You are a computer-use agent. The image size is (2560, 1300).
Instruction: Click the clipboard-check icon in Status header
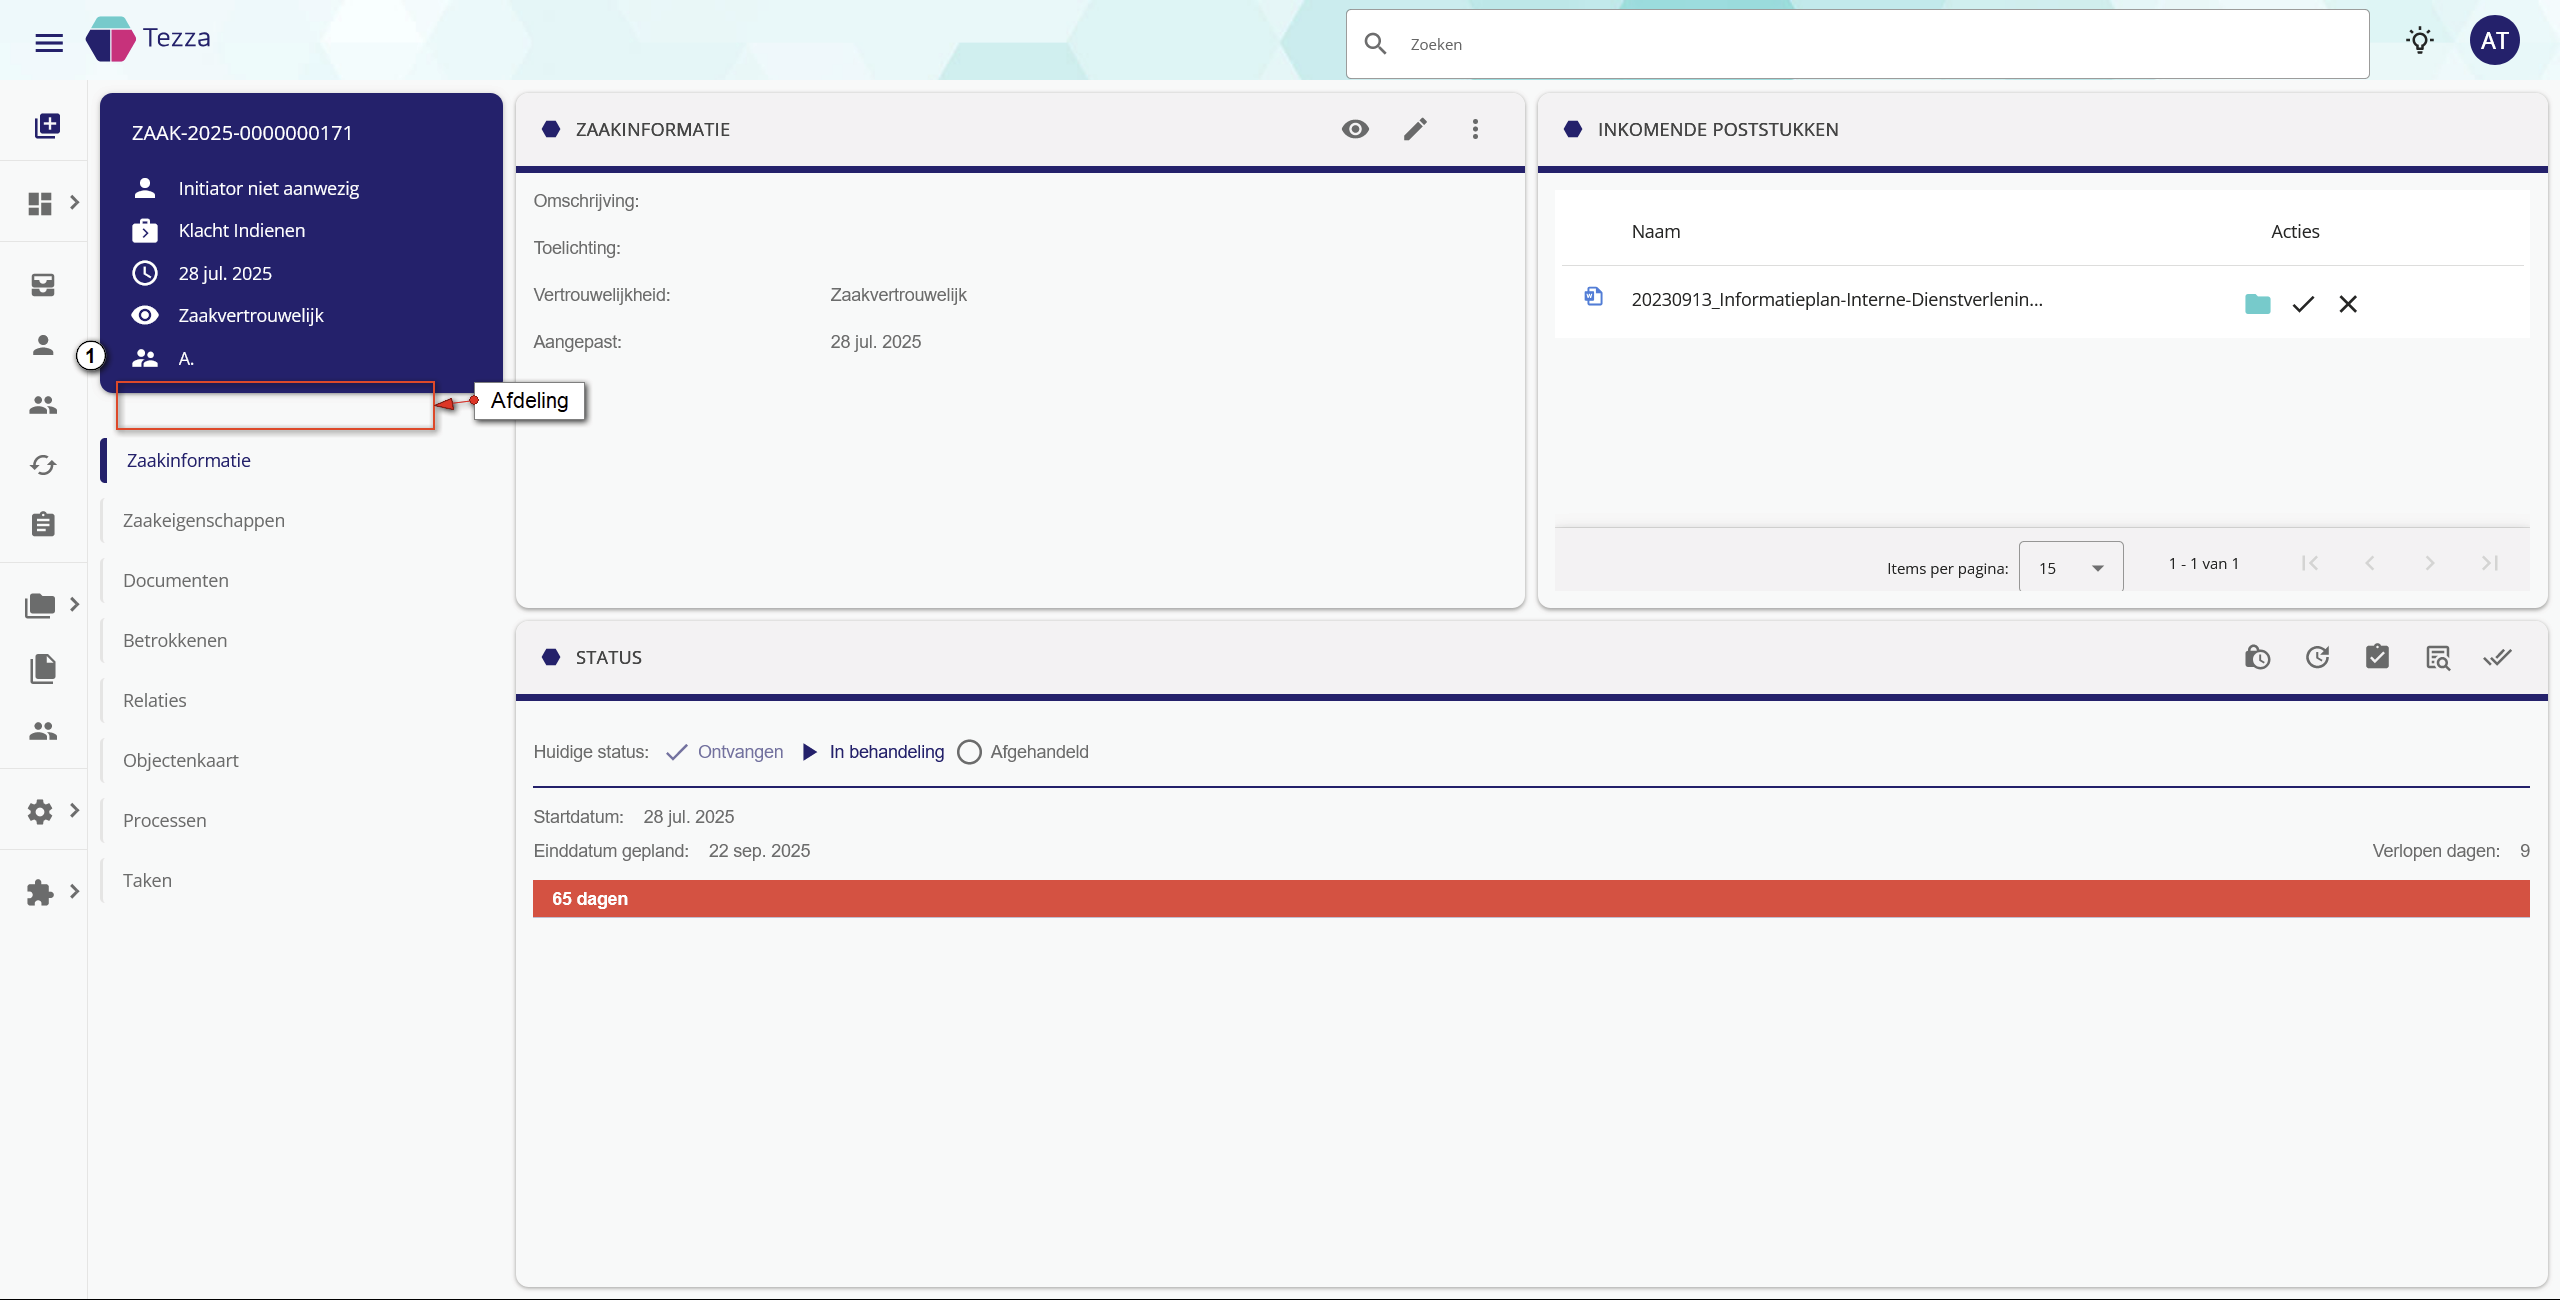[2377, 657]
